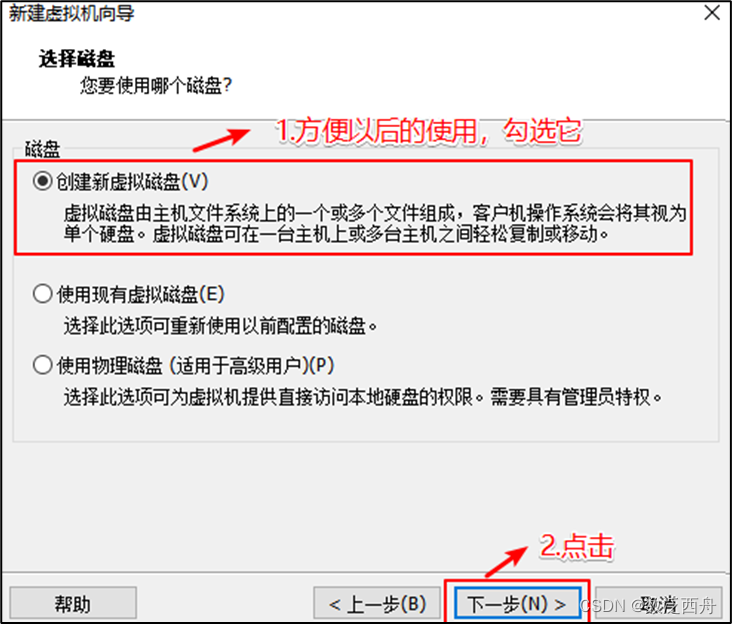Click description 选择此选项可重新使用以前配置的磁盘
This screenshot has height=624, width=732.
pyautogui.click(x=220, y=326)
